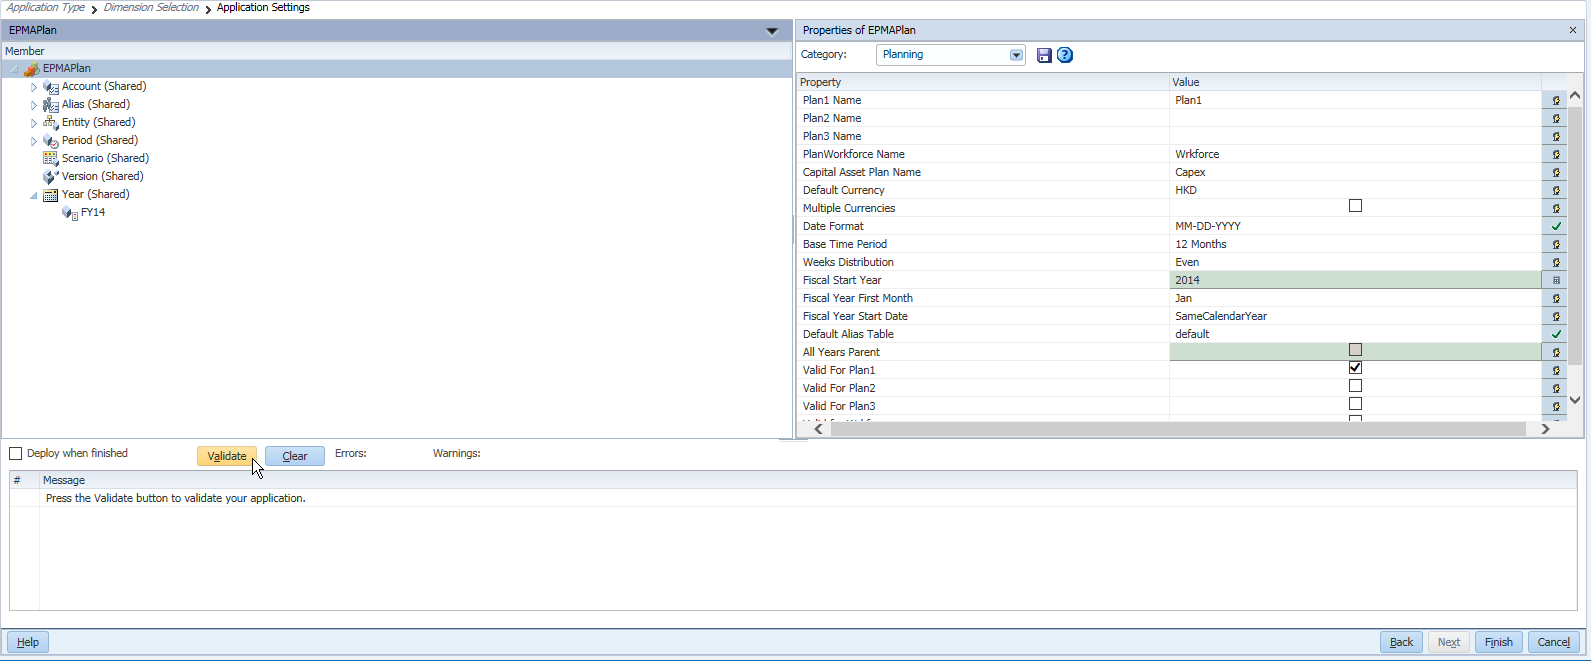Click the Version dimension icon
This screenshot has height=661, width=1591.
click(x=51, y=177)
